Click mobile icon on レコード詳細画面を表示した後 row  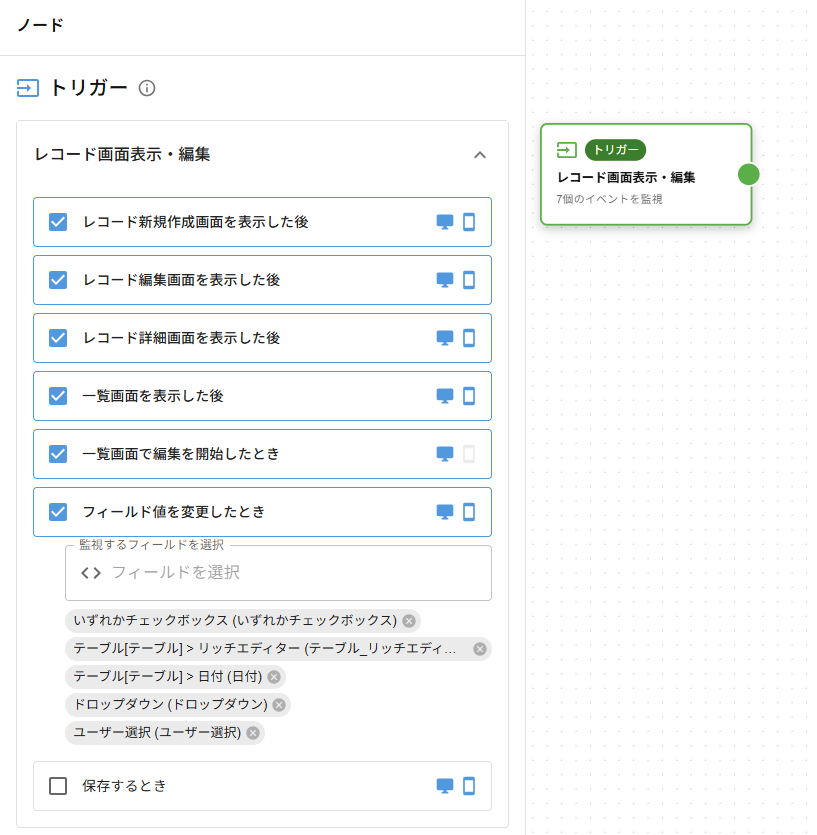point(469,338)
